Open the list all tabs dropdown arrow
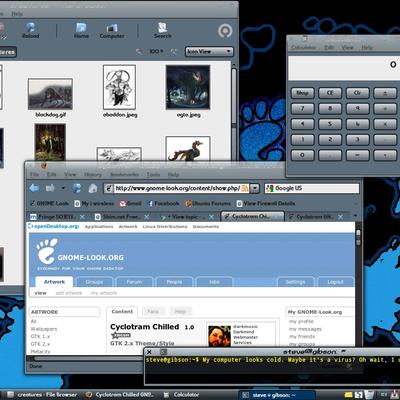Image resolution: width=400 pixels, height=400 pixels. (355, 216)
